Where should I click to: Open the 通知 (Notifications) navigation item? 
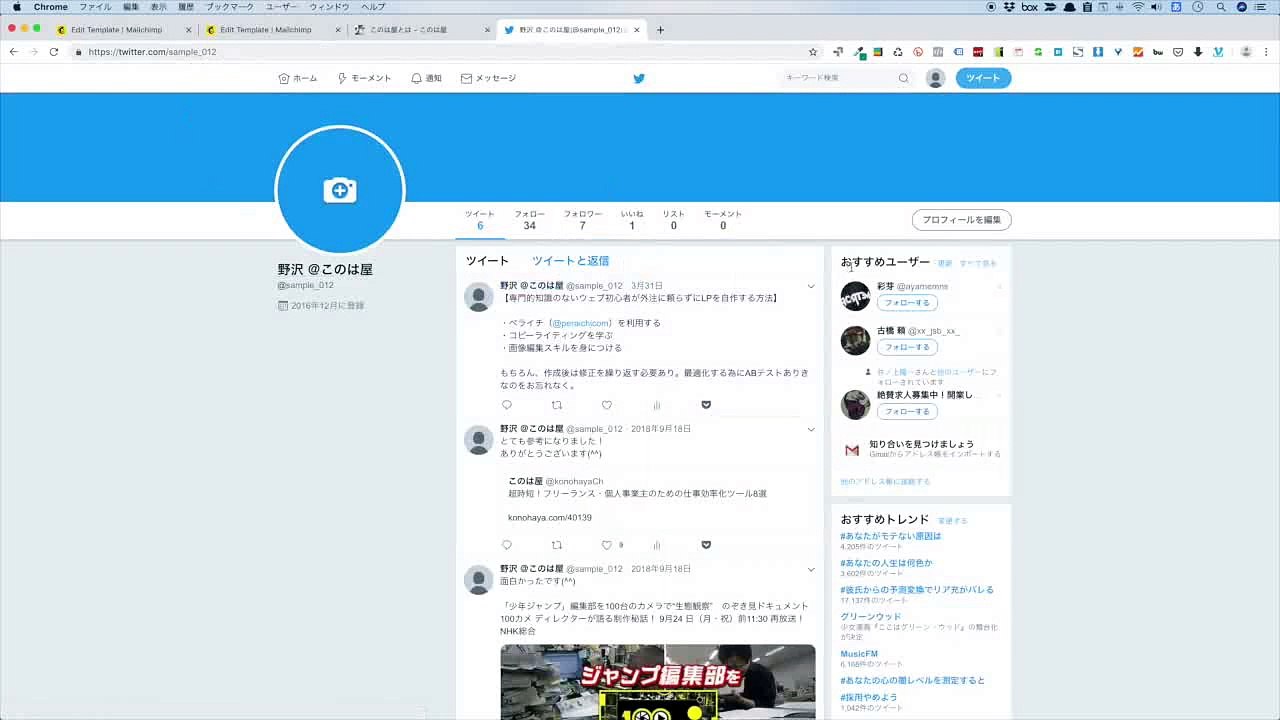(x=426, y=78)
